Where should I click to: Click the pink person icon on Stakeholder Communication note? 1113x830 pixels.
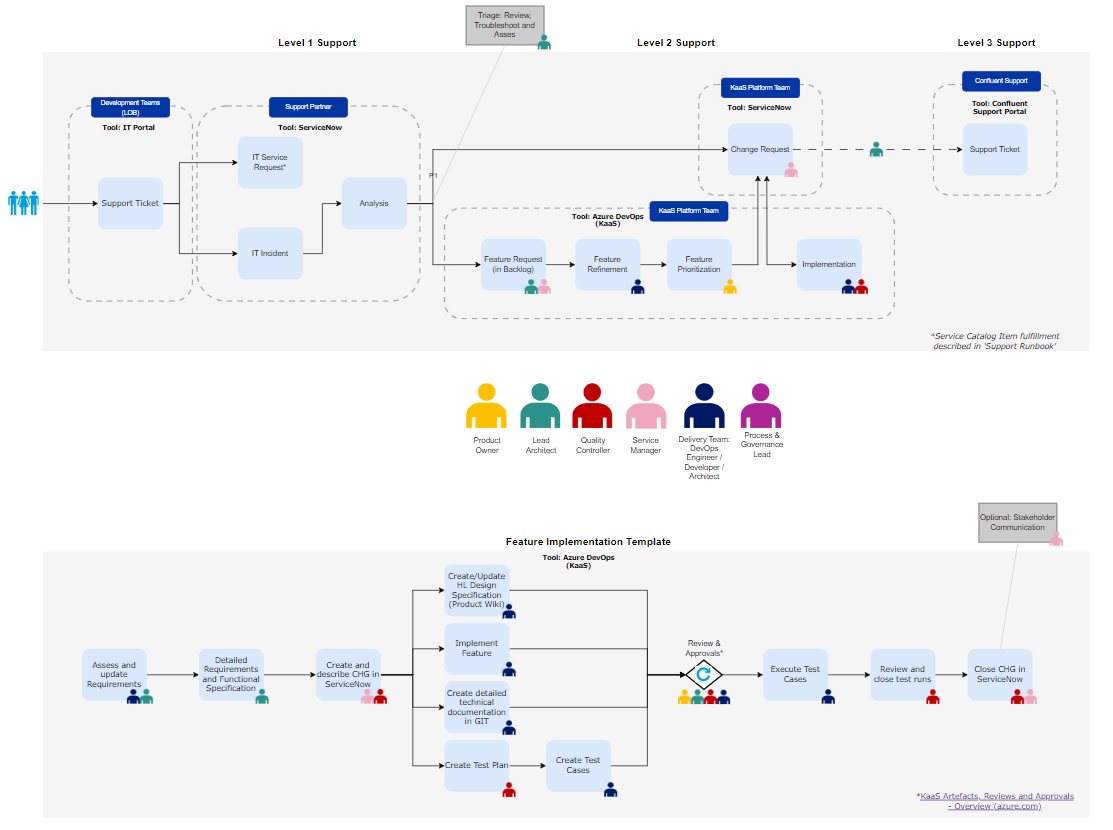pyautogui.click(x=1056, y=539)
